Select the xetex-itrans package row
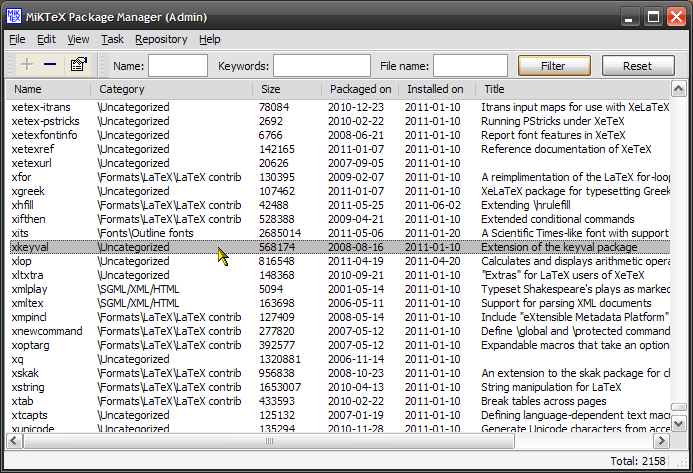The image size is (693, 473). pyautogui.click(x=339, y=107)
